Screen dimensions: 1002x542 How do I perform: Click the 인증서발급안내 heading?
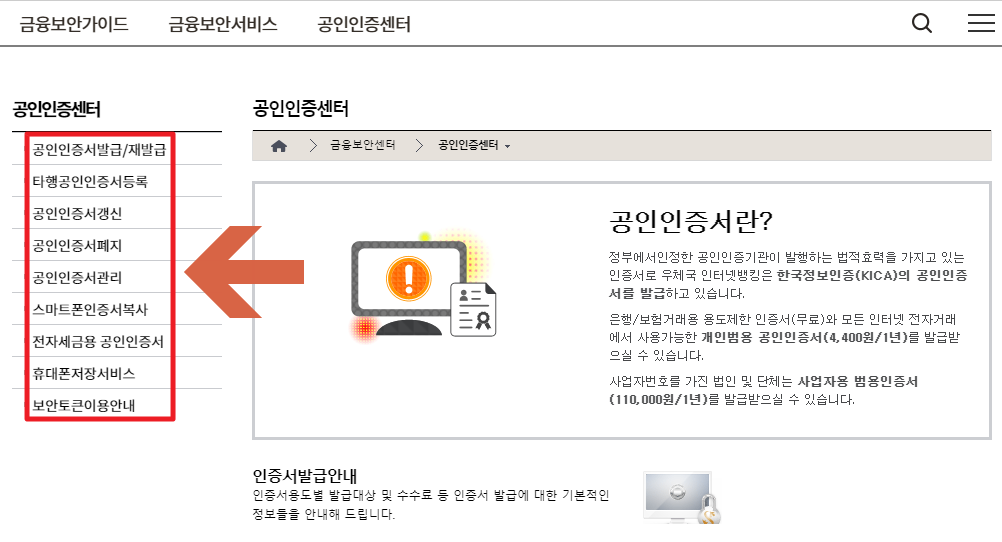point(305,476)
